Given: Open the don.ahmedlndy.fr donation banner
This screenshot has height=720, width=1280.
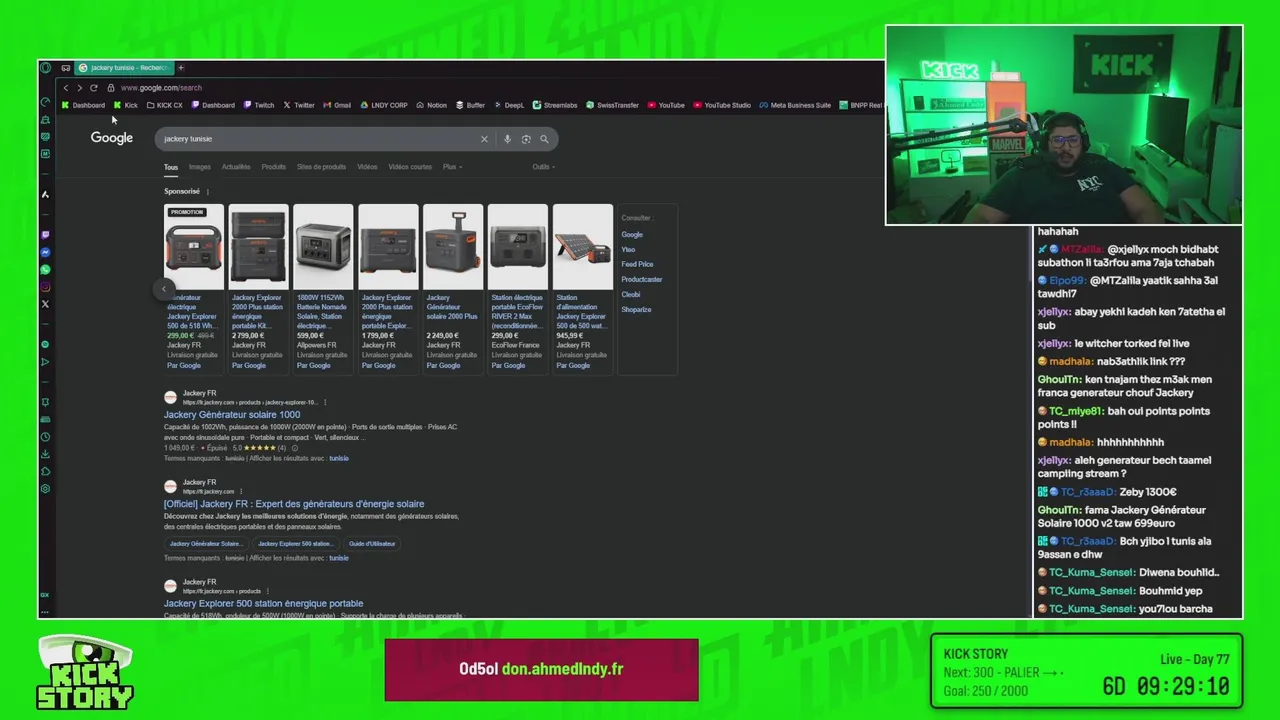Looking at the screenshot, I should 541,669.
